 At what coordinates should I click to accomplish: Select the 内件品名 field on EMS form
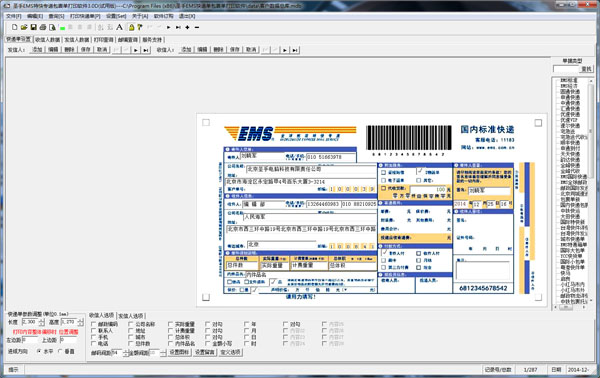[x=310, y=274]
